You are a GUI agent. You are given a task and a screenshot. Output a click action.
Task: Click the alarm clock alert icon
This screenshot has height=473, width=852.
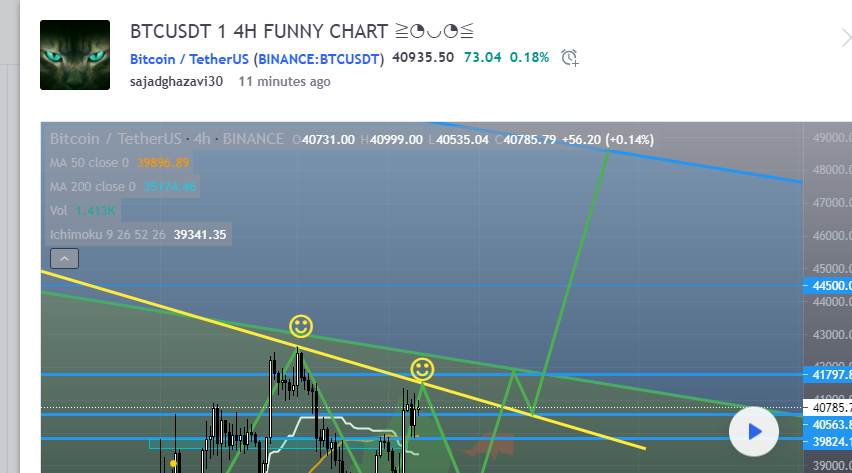coord(570,58)
